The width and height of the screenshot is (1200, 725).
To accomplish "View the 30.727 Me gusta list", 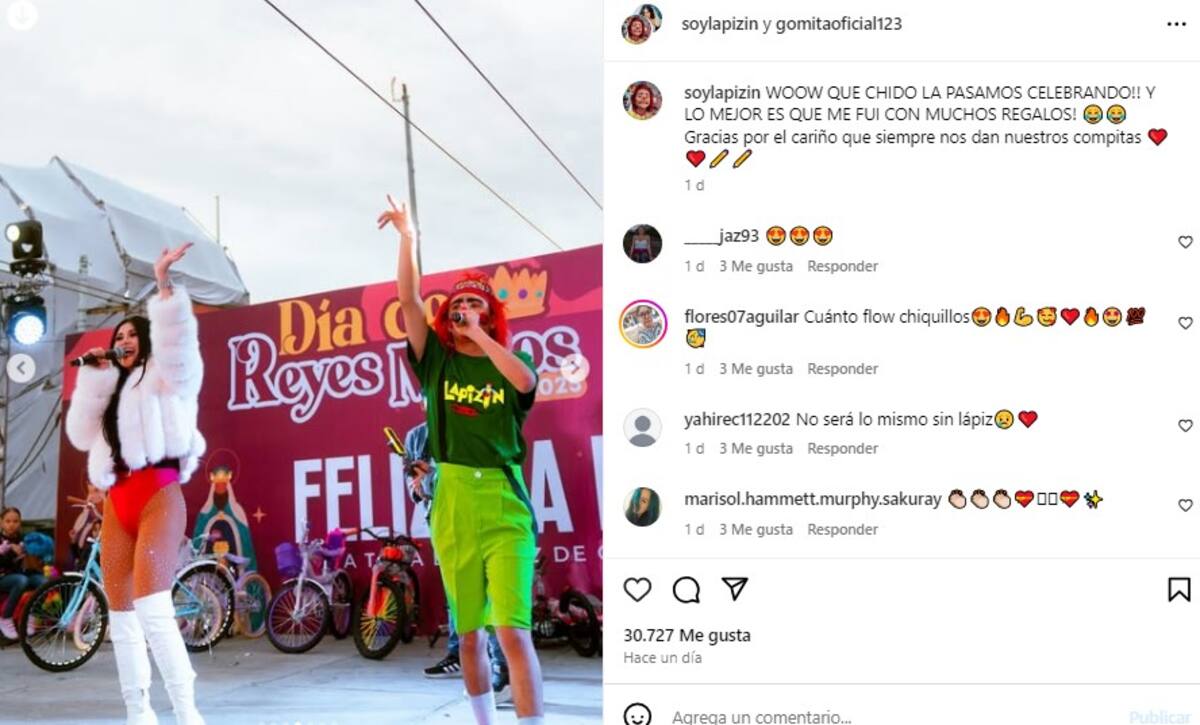I will (x=687, y=635).
